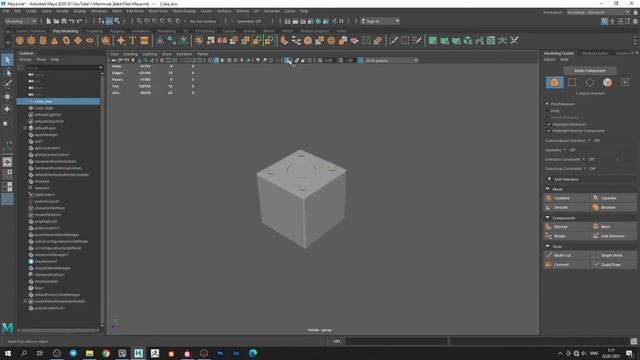Expand the Soft Selection section
Screen dimensions: 640x360
(549, 179)
